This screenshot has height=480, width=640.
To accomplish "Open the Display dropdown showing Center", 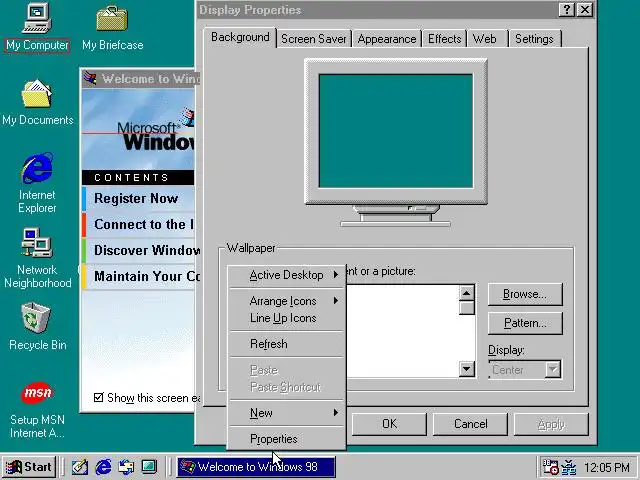I will [525, 370].
